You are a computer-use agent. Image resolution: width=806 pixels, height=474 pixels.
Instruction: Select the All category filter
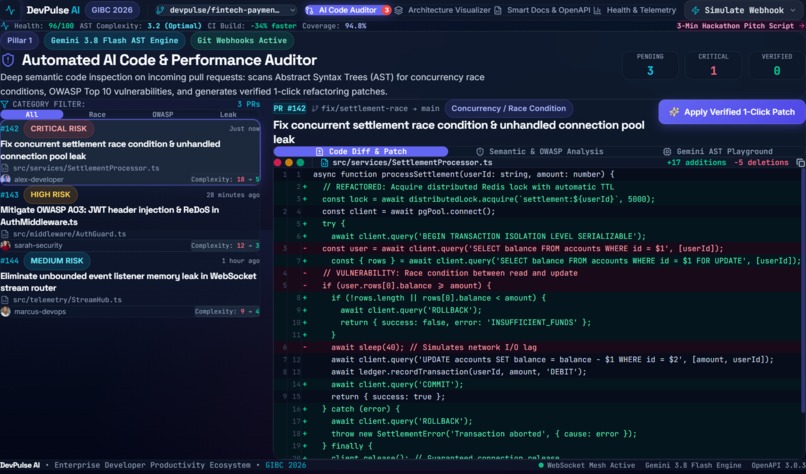[x=32, y=115]
